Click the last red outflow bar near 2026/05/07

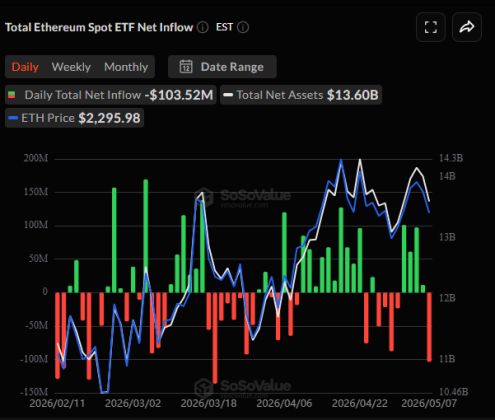pyautogui.click(x=429, y=327)
